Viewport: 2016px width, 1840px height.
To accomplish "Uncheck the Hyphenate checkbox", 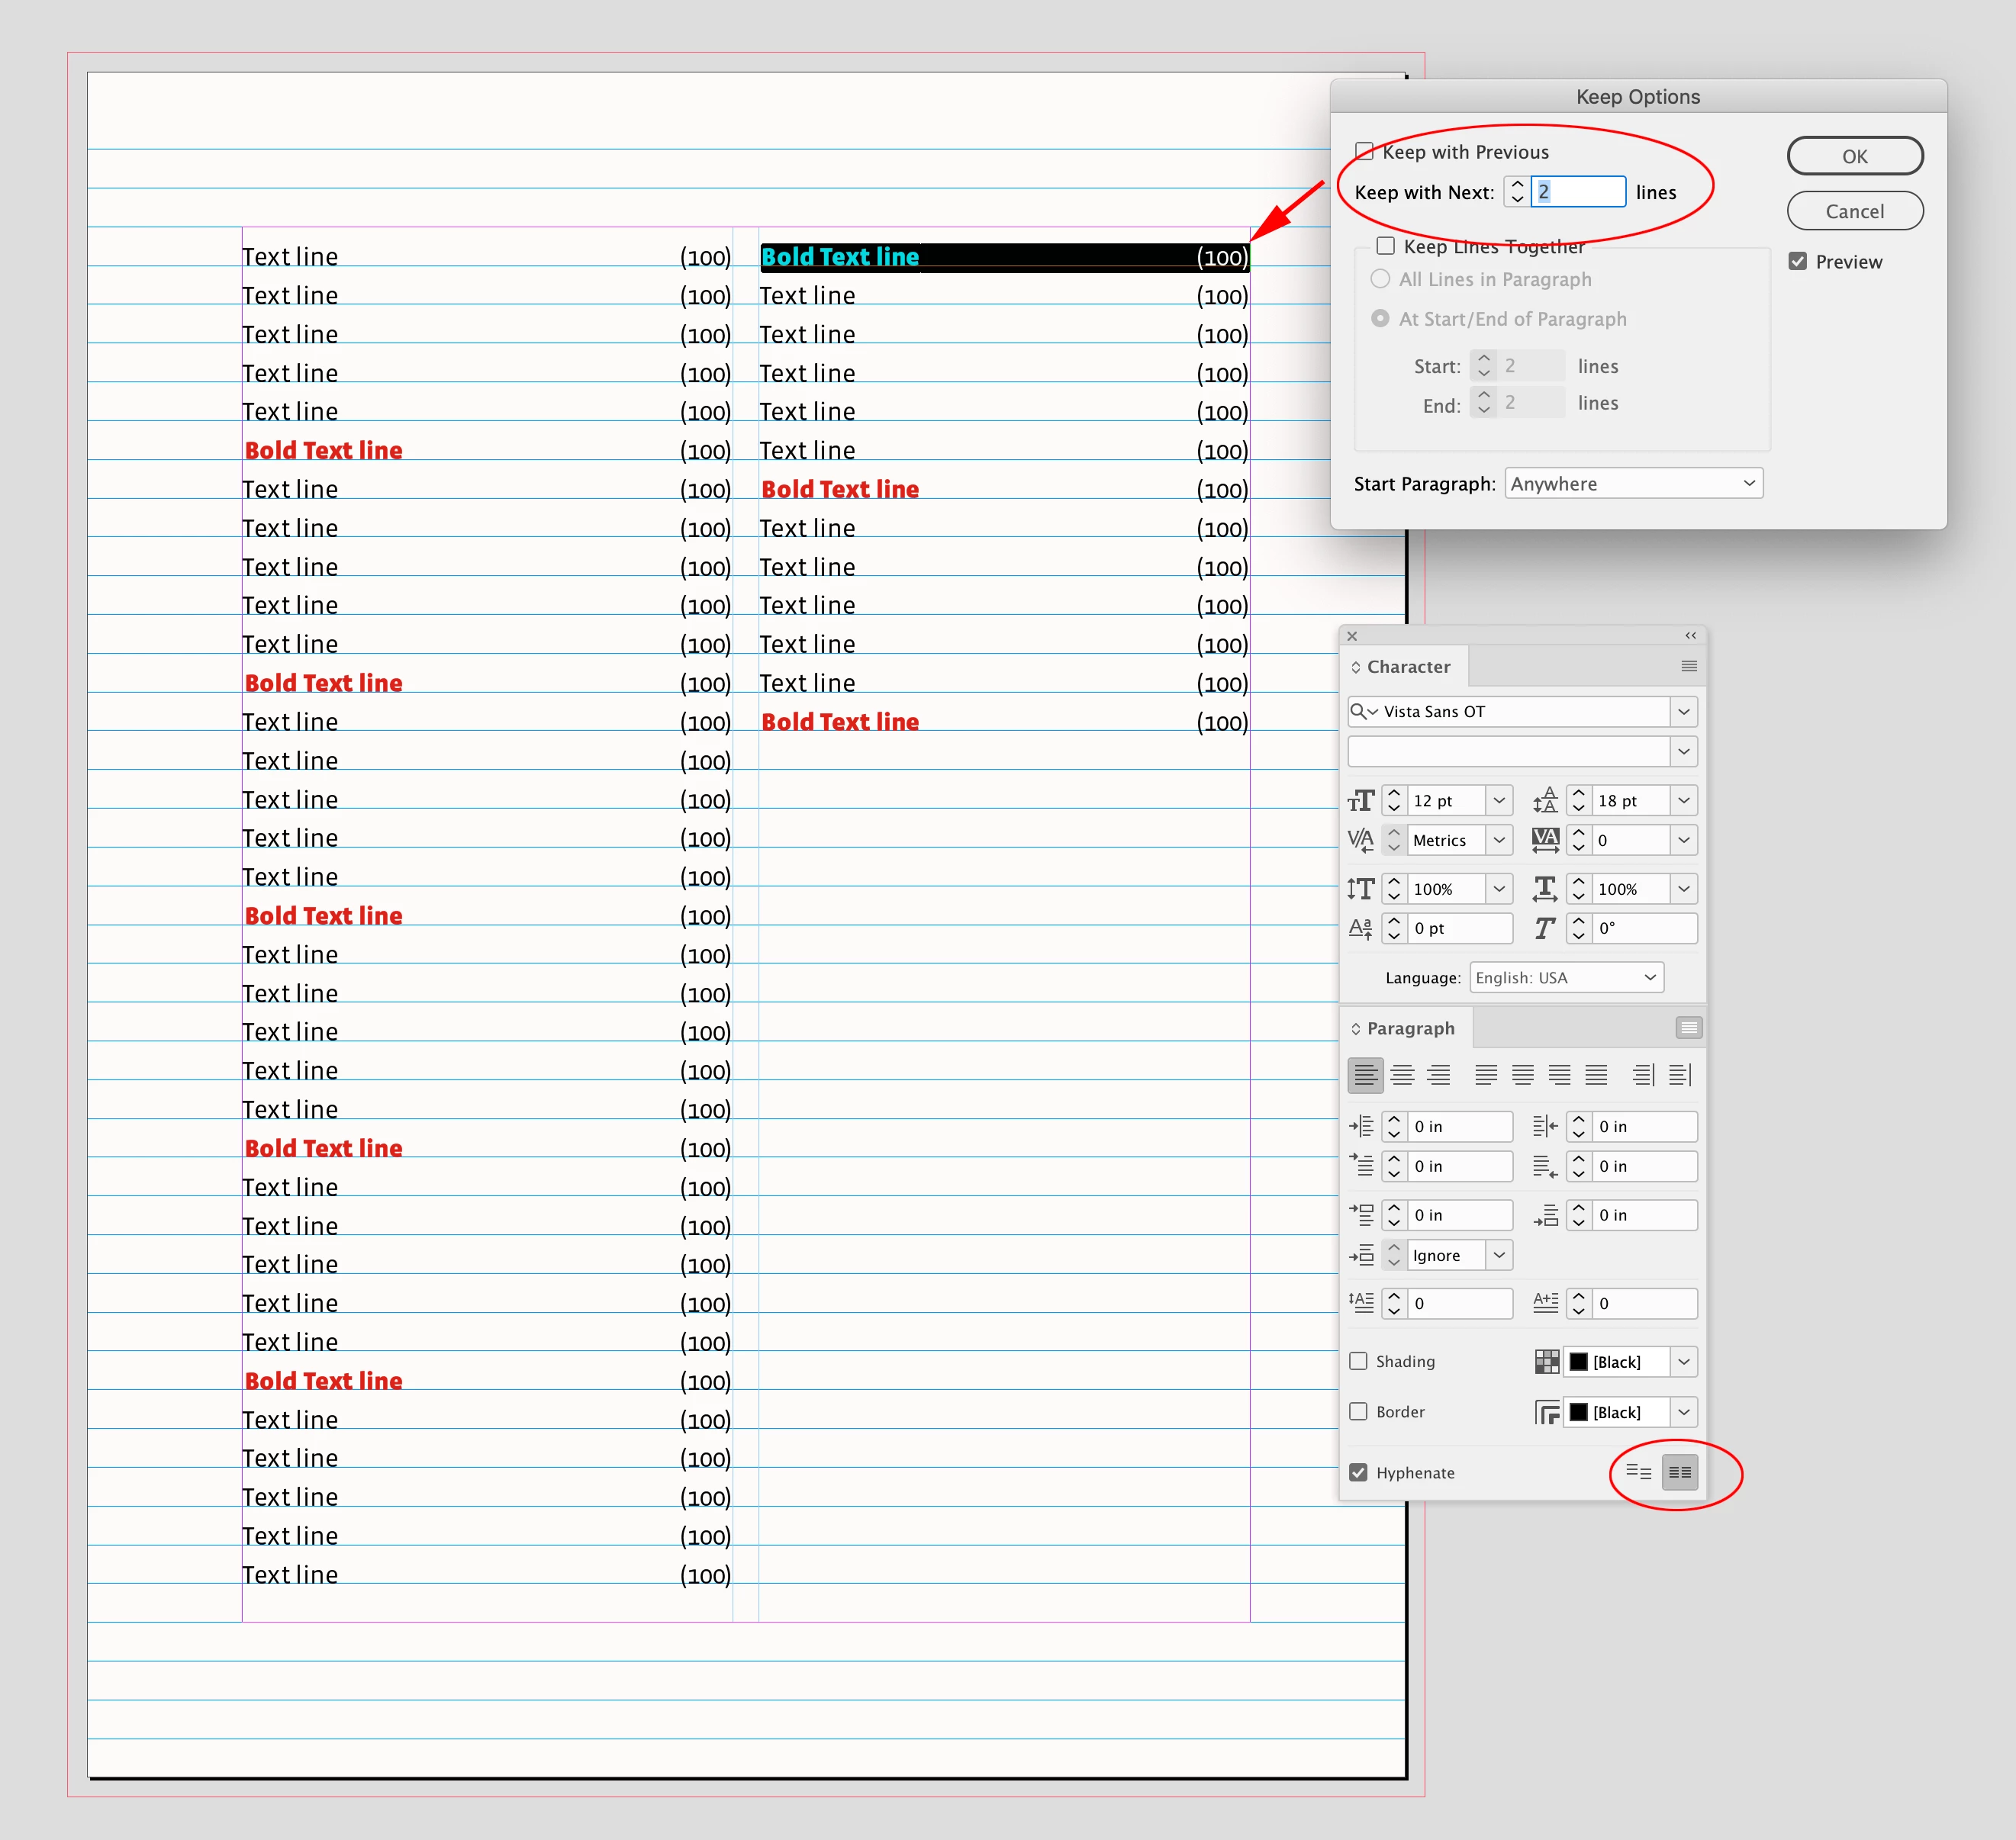I will [x=1358, y=1473].
